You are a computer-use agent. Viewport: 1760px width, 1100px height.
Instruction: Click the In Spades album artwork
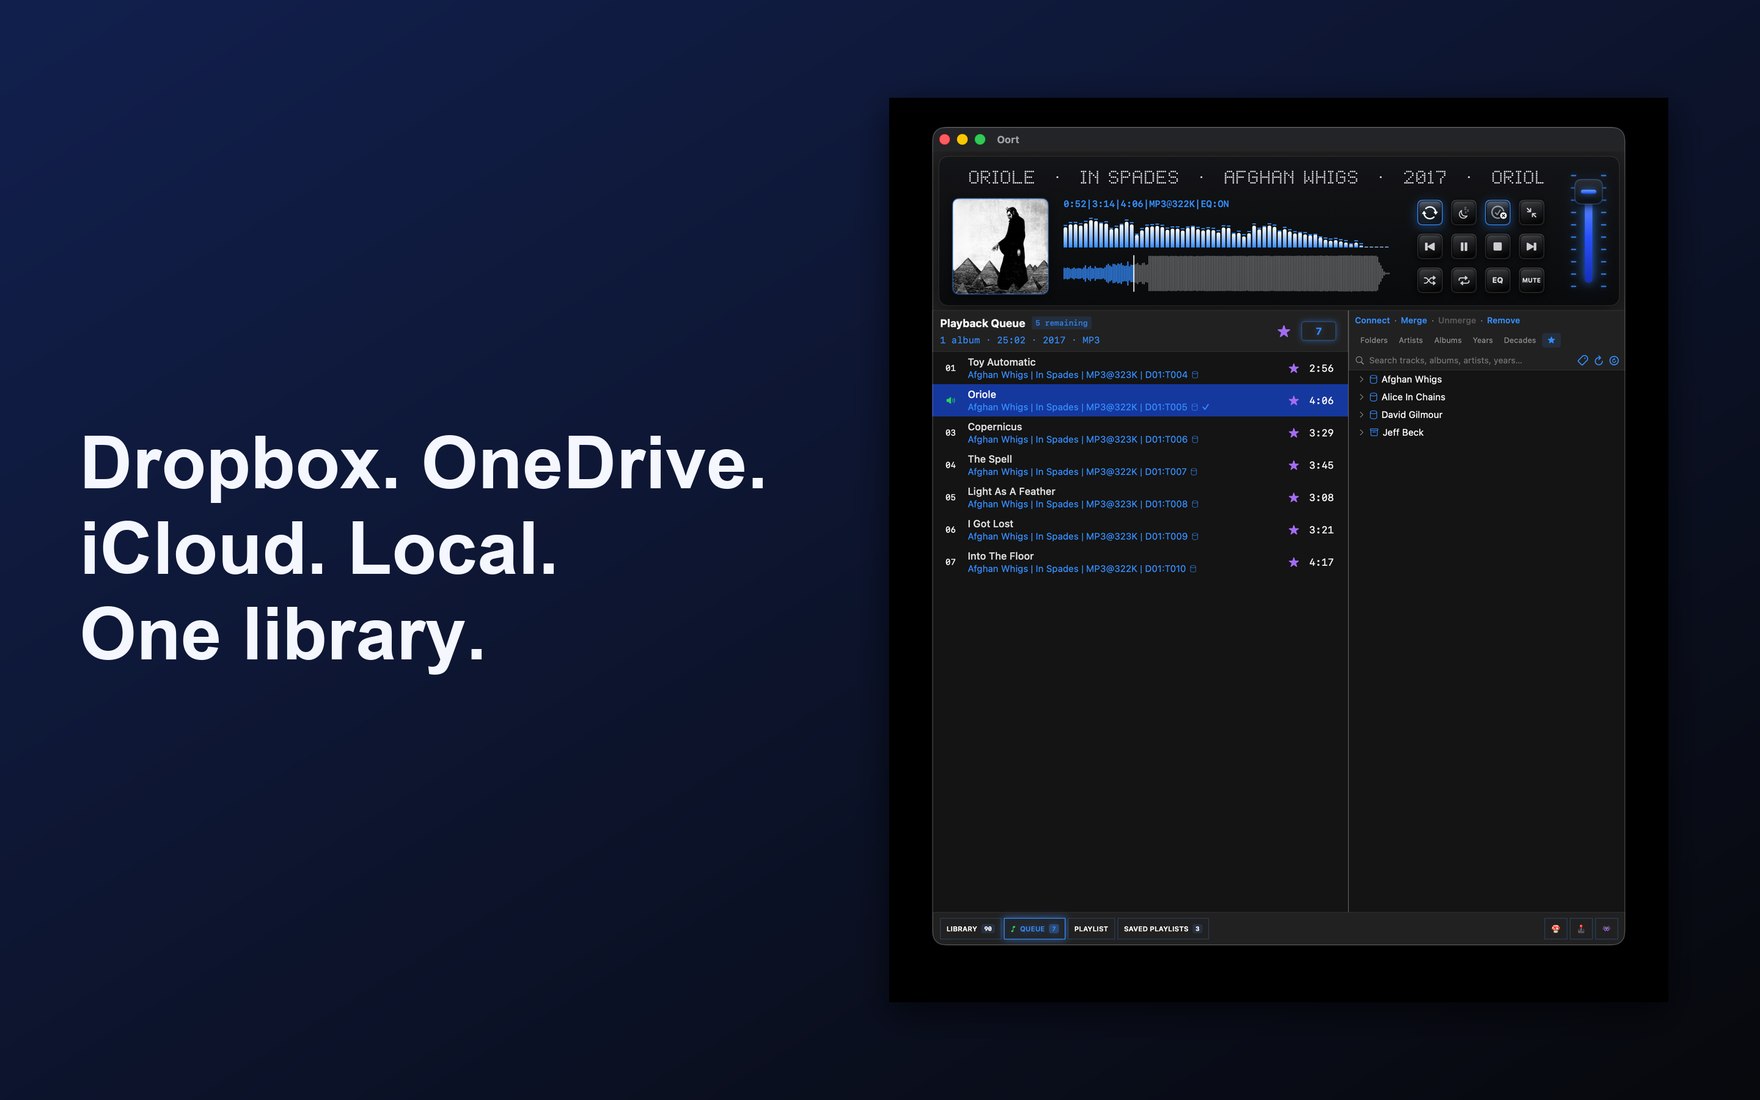coord(1000,246)
